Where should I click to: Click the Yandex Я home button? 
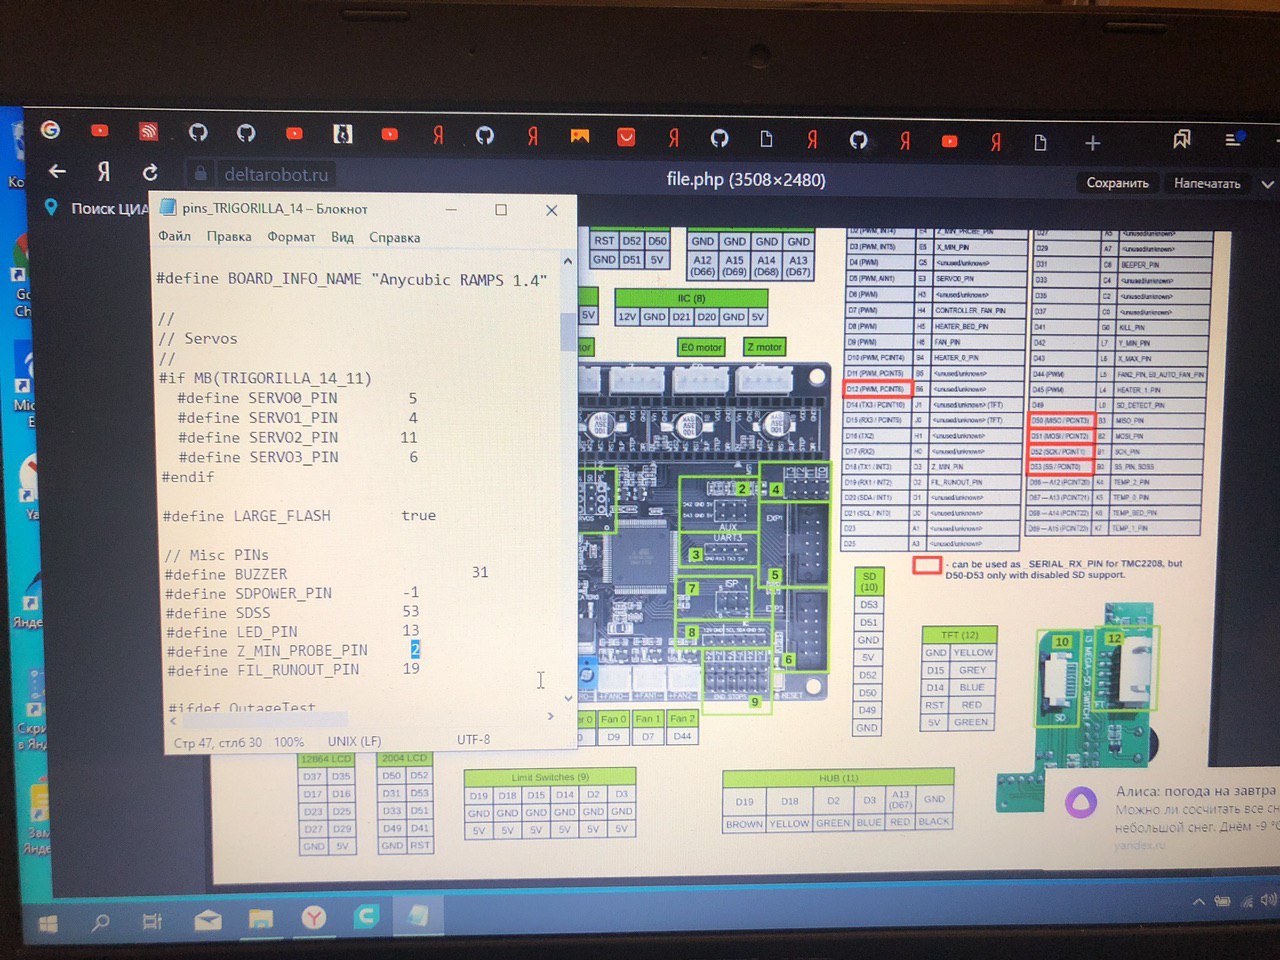(103, 172)
